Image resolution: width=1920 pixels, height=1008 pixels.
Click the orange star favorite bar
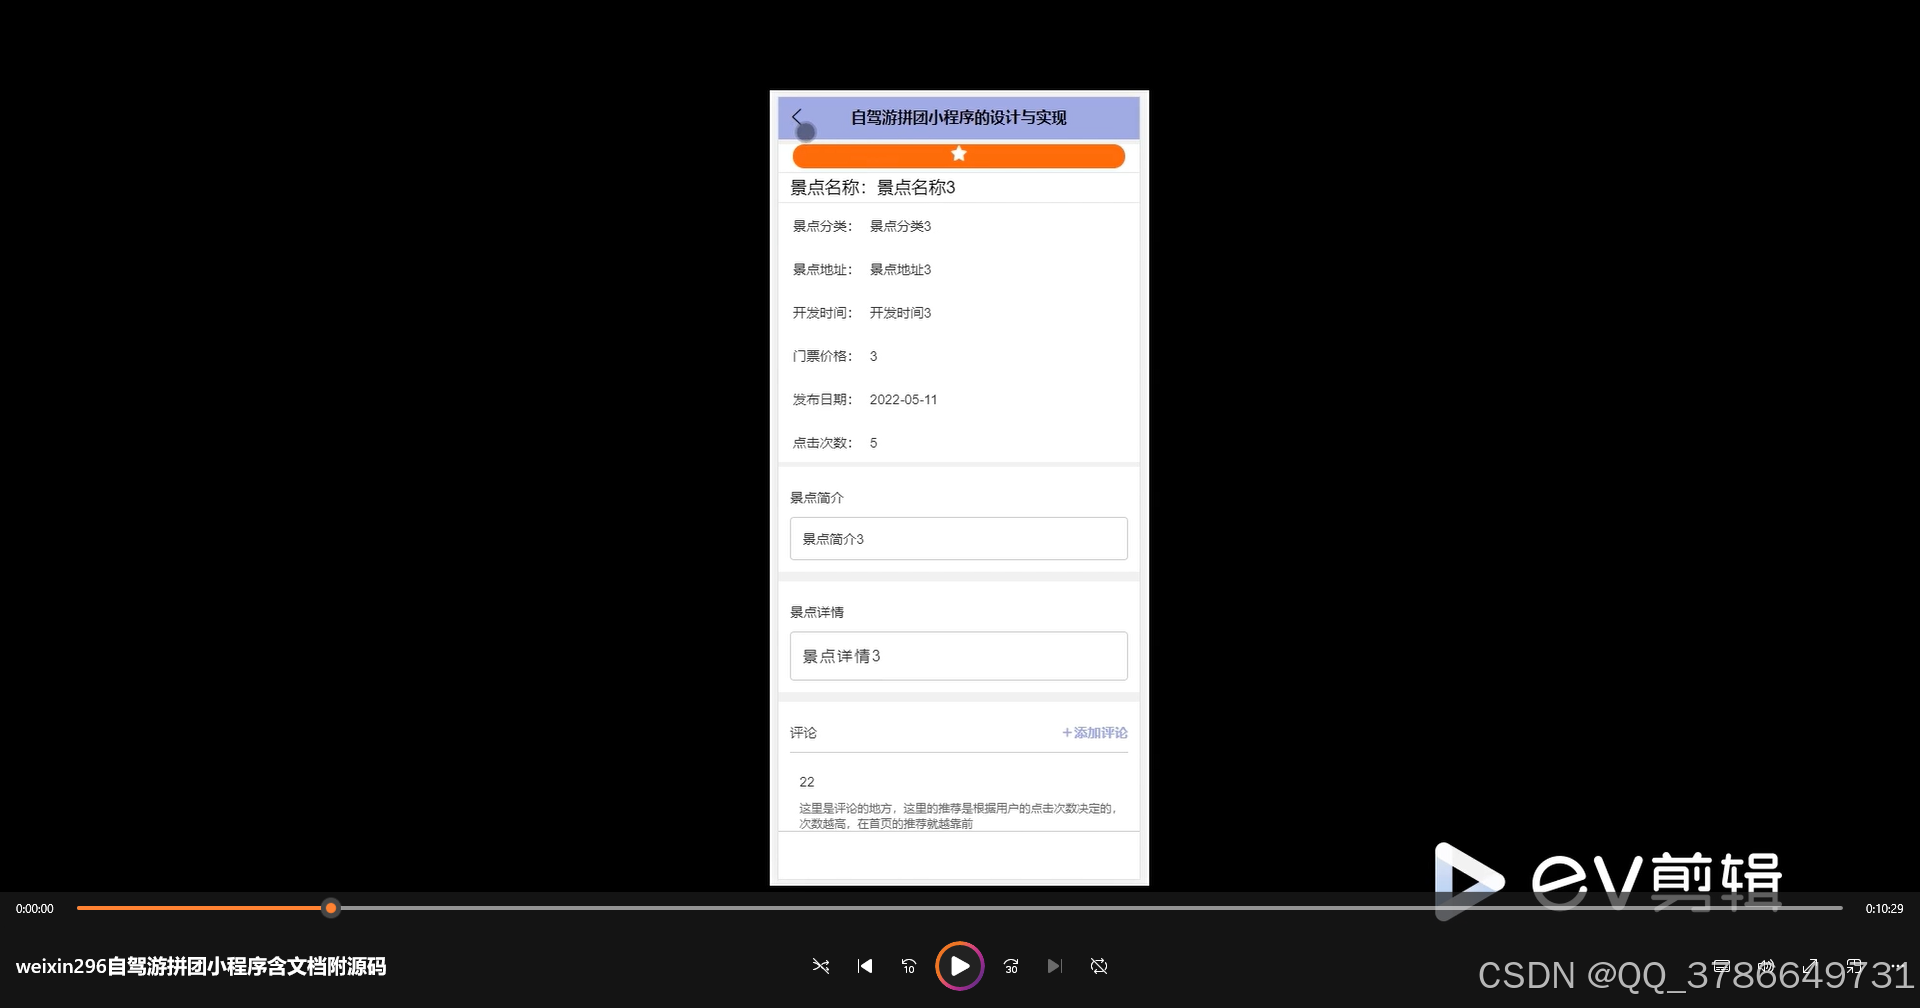958,155
